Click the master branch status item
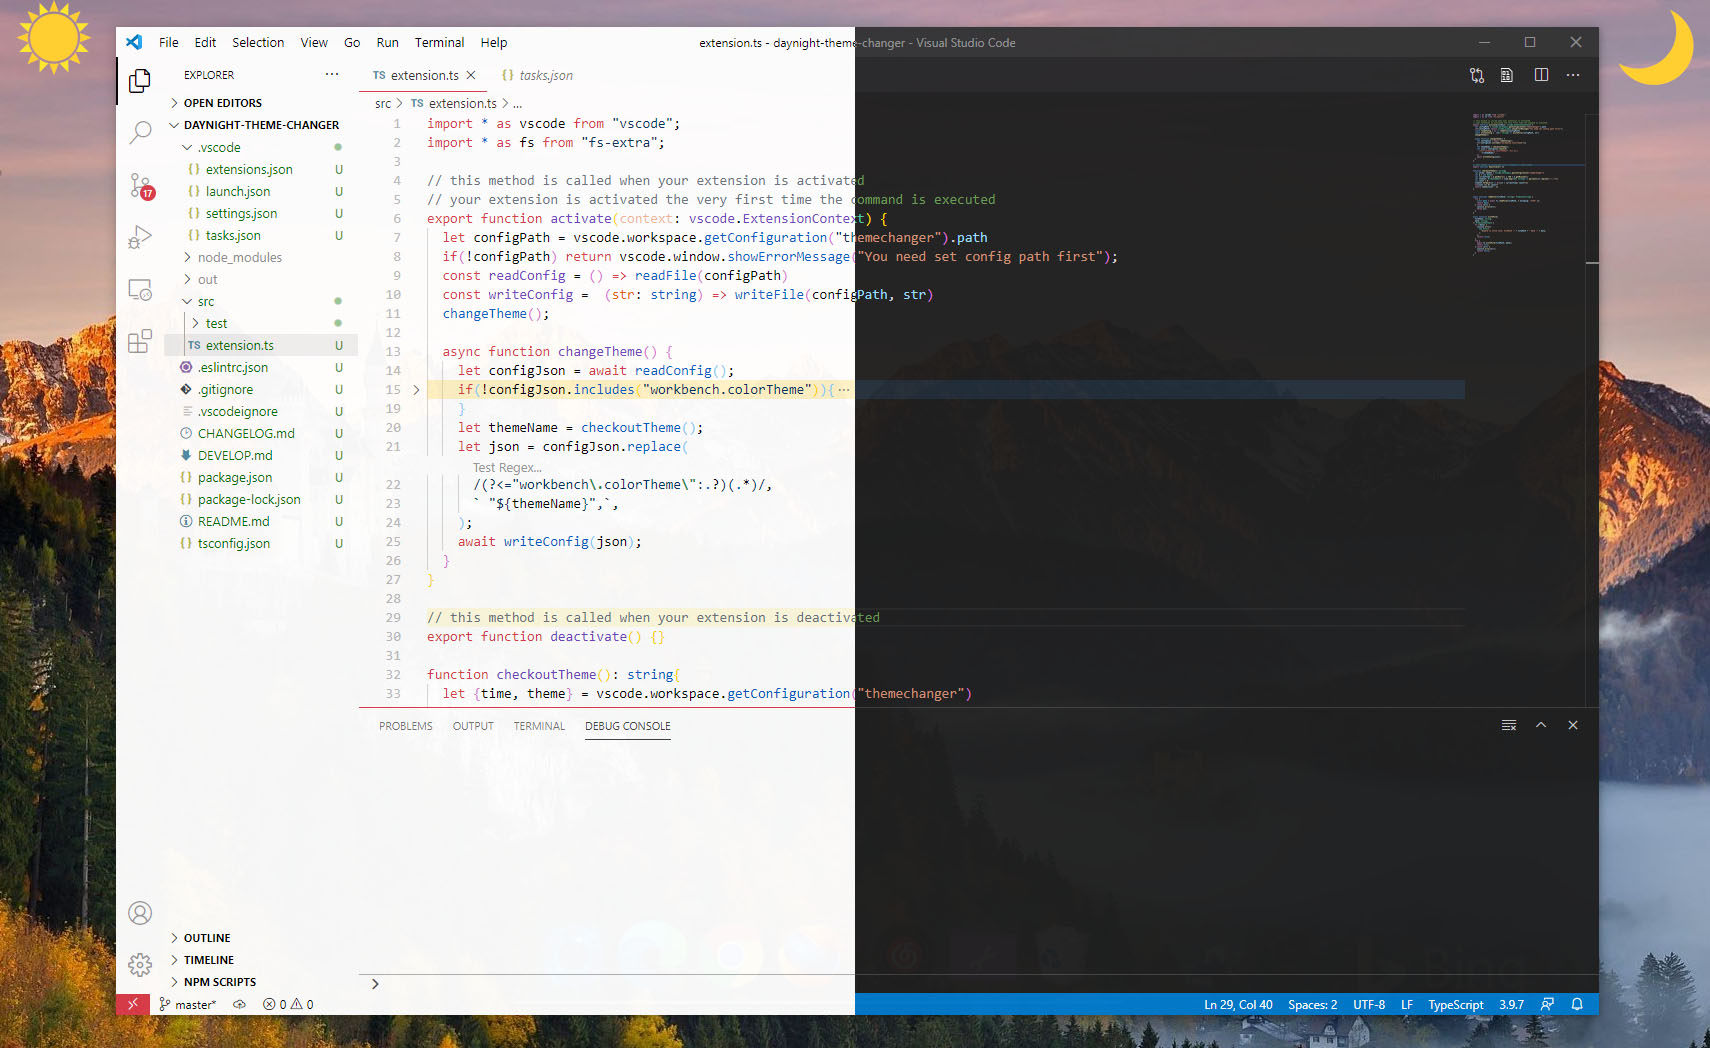This screenshot has height=1048, width=1710. point(187,1004)
